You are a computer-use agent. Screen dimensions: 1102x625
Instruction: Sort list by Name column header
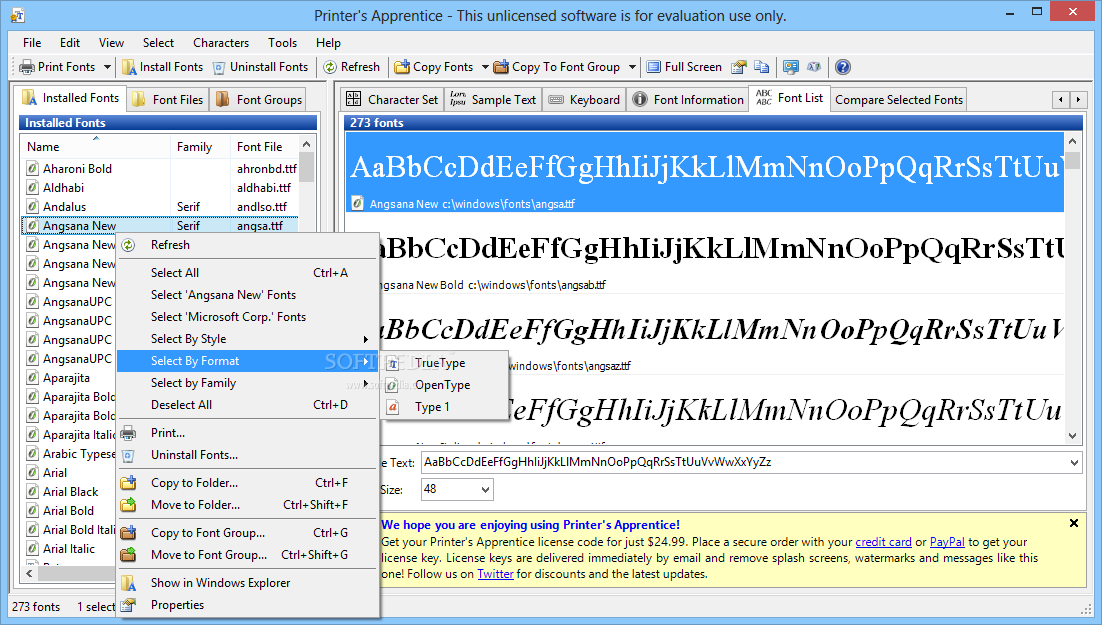pyautogui.click(x=97, y=147)
